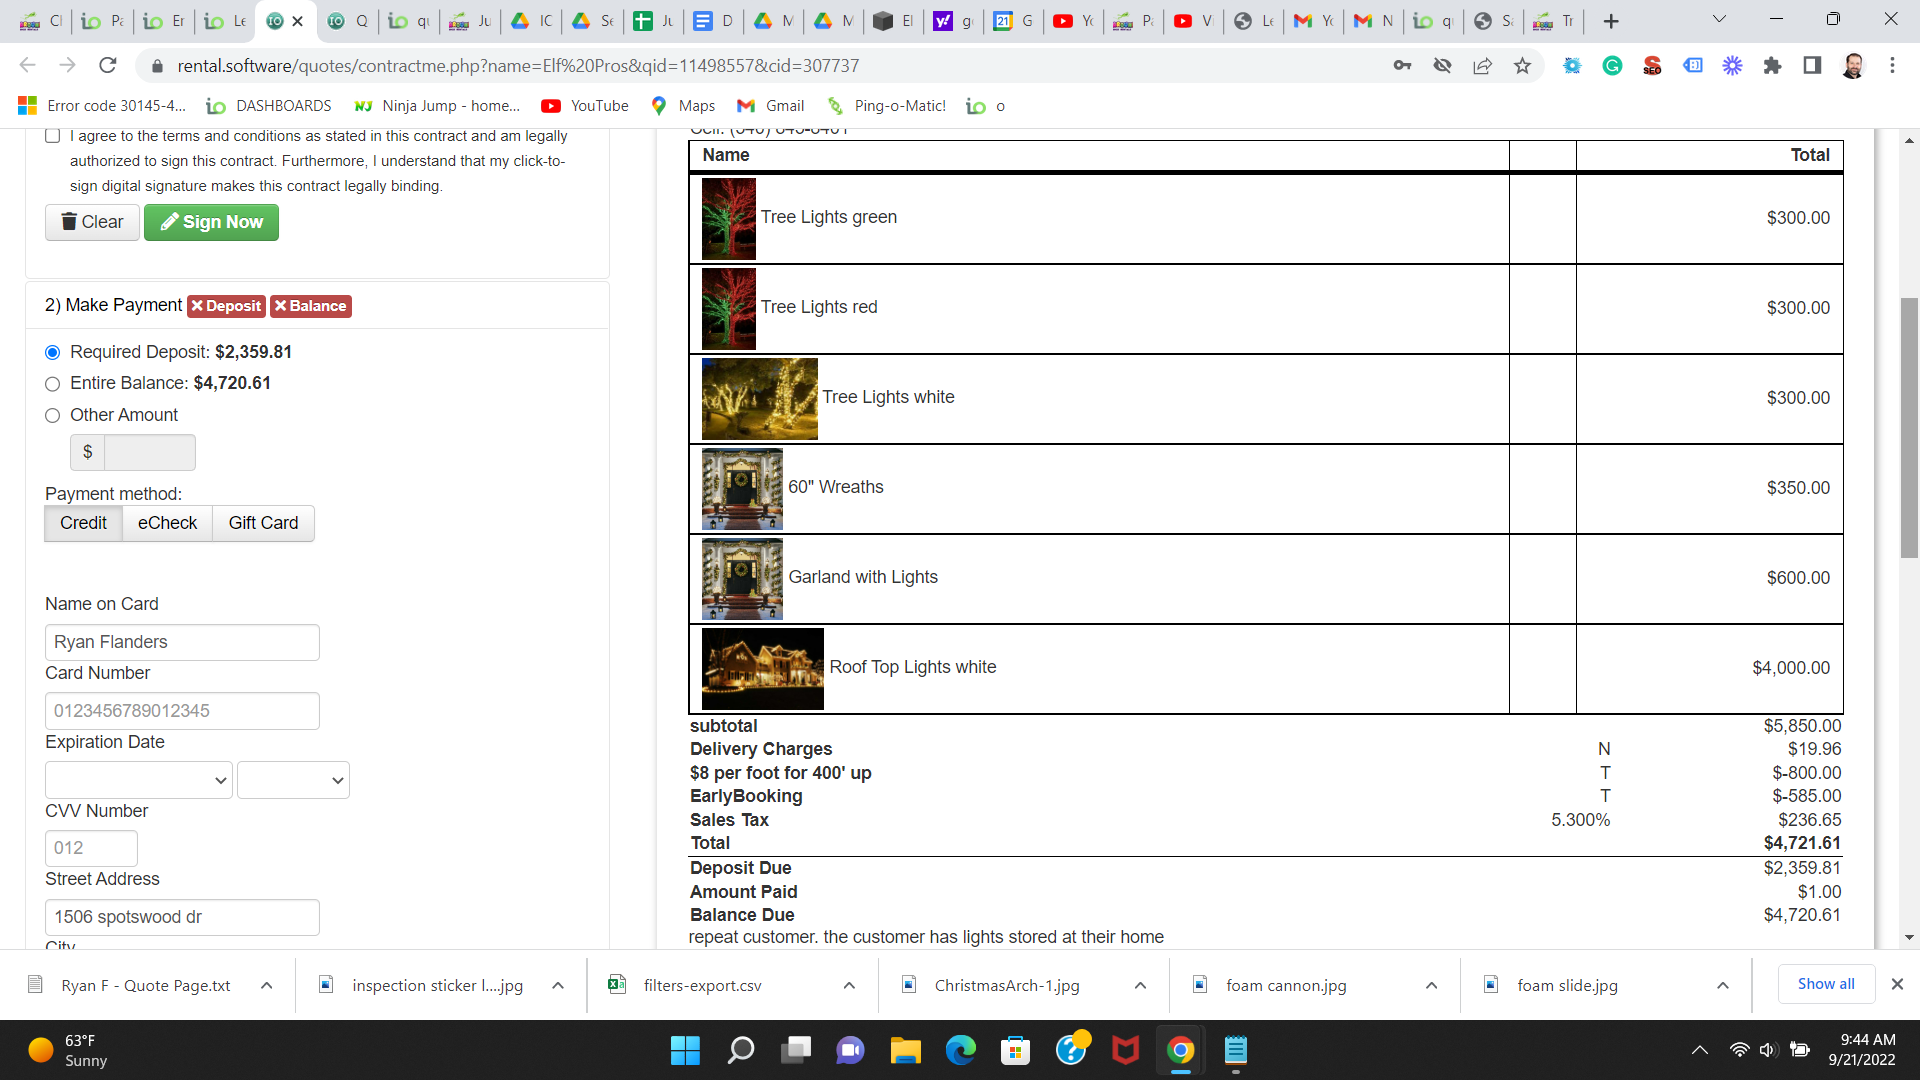
Task: Open the Extensions puzzle icon
Action: (1772, 66)
